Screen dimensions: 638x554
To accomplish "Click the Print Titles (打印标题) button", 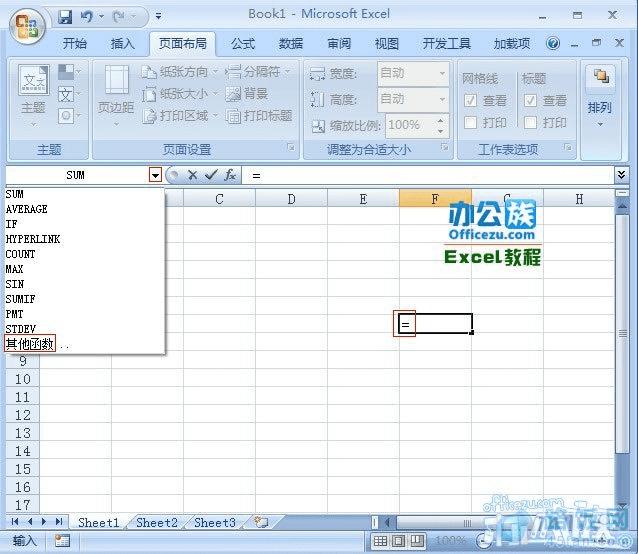I will pos(259,116).
